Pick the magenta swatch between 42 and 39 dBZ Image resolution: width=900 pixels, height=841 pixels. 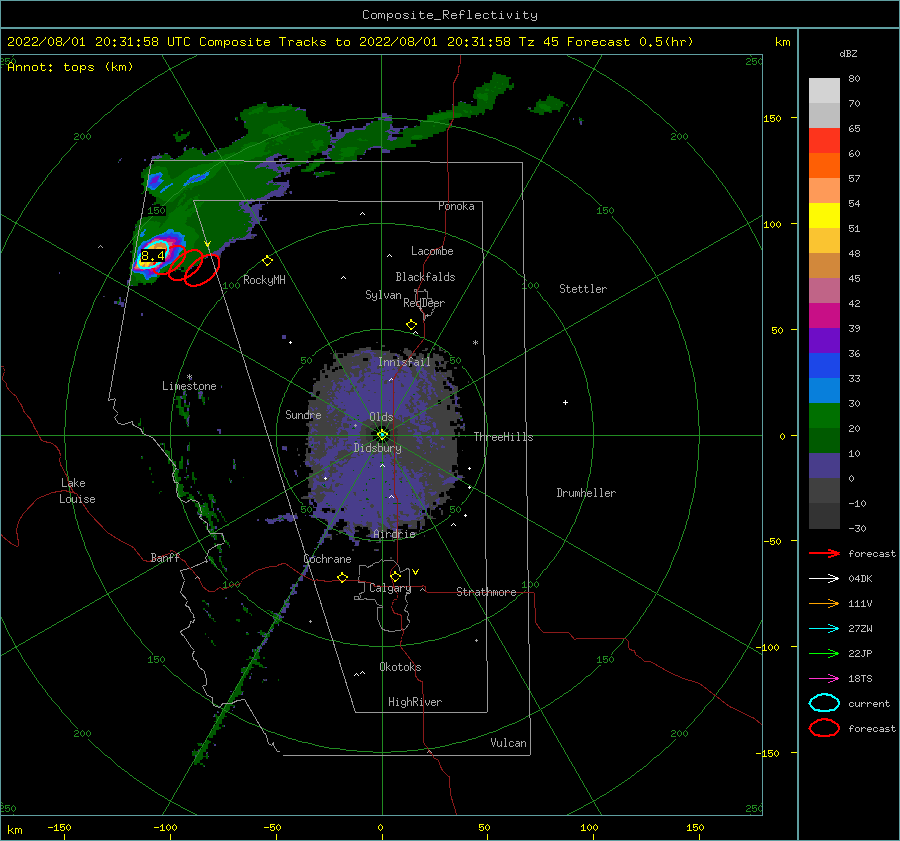pyautogui.click(x=824, y=315)
